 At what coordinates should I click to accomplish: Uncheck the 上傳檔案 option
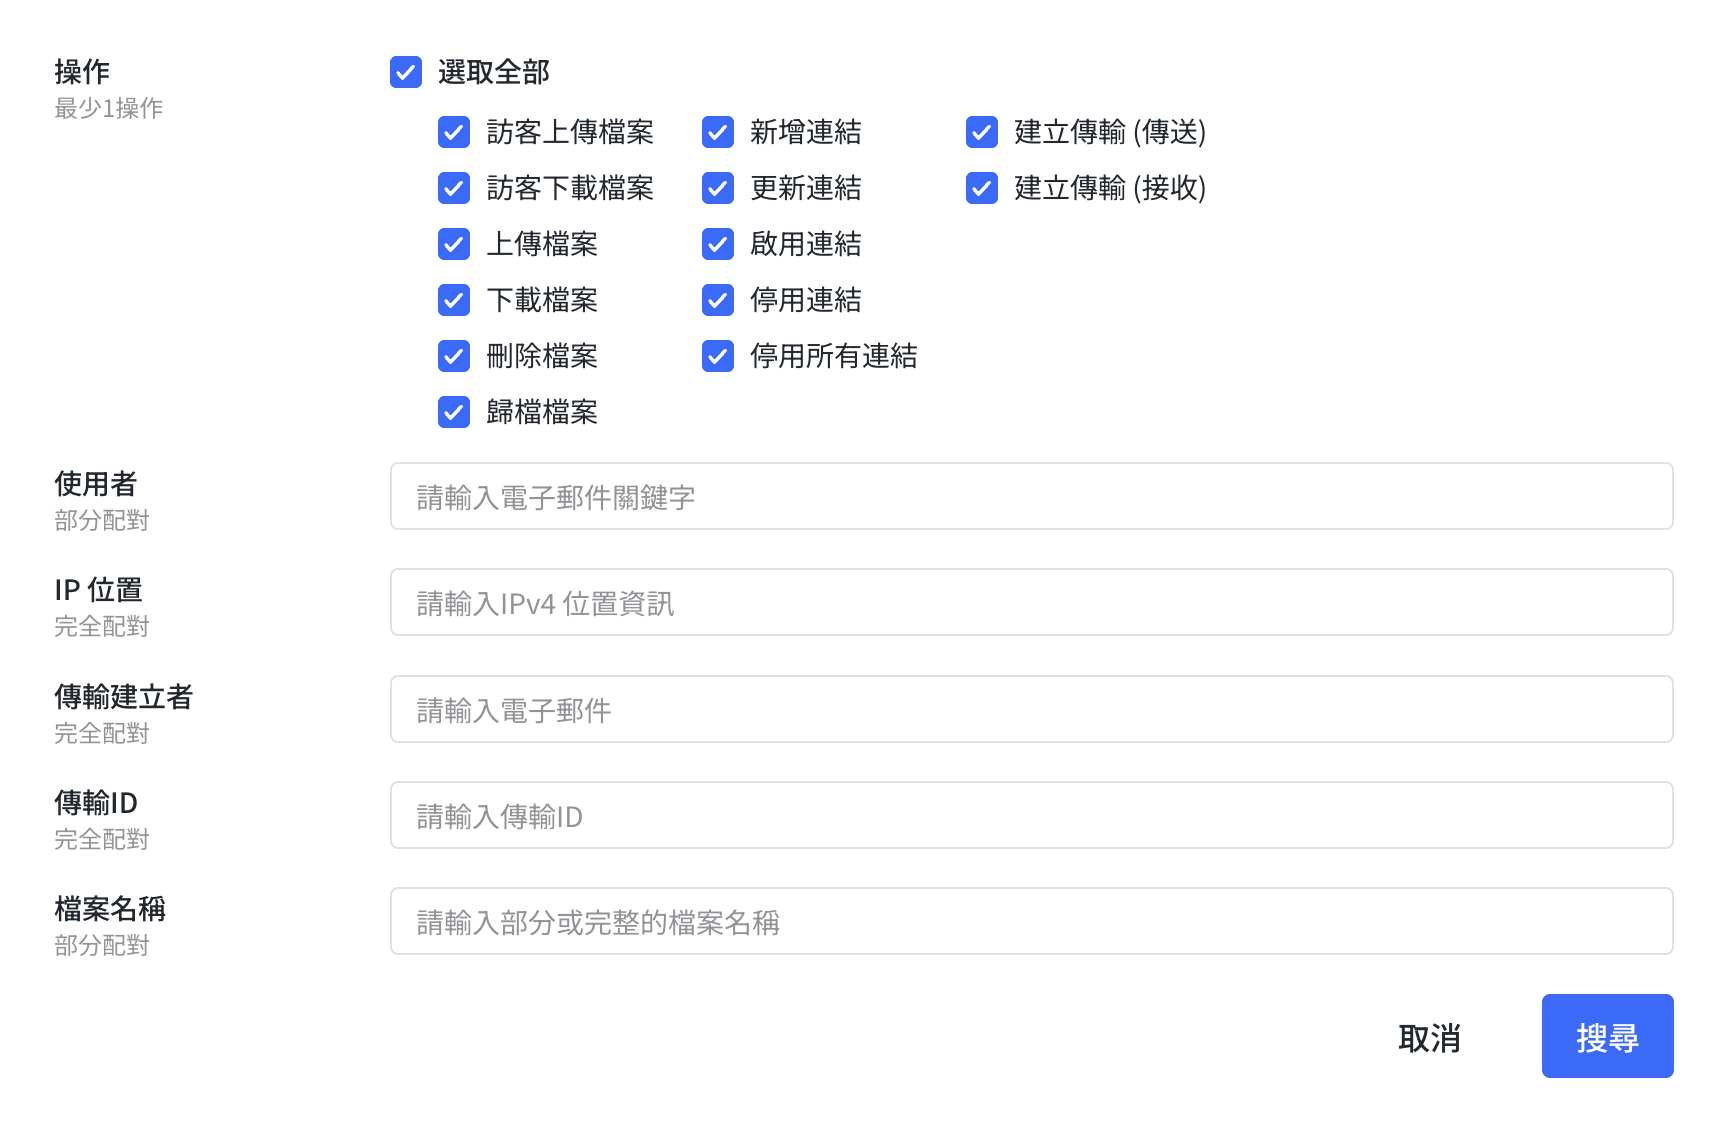click(454, 244)
